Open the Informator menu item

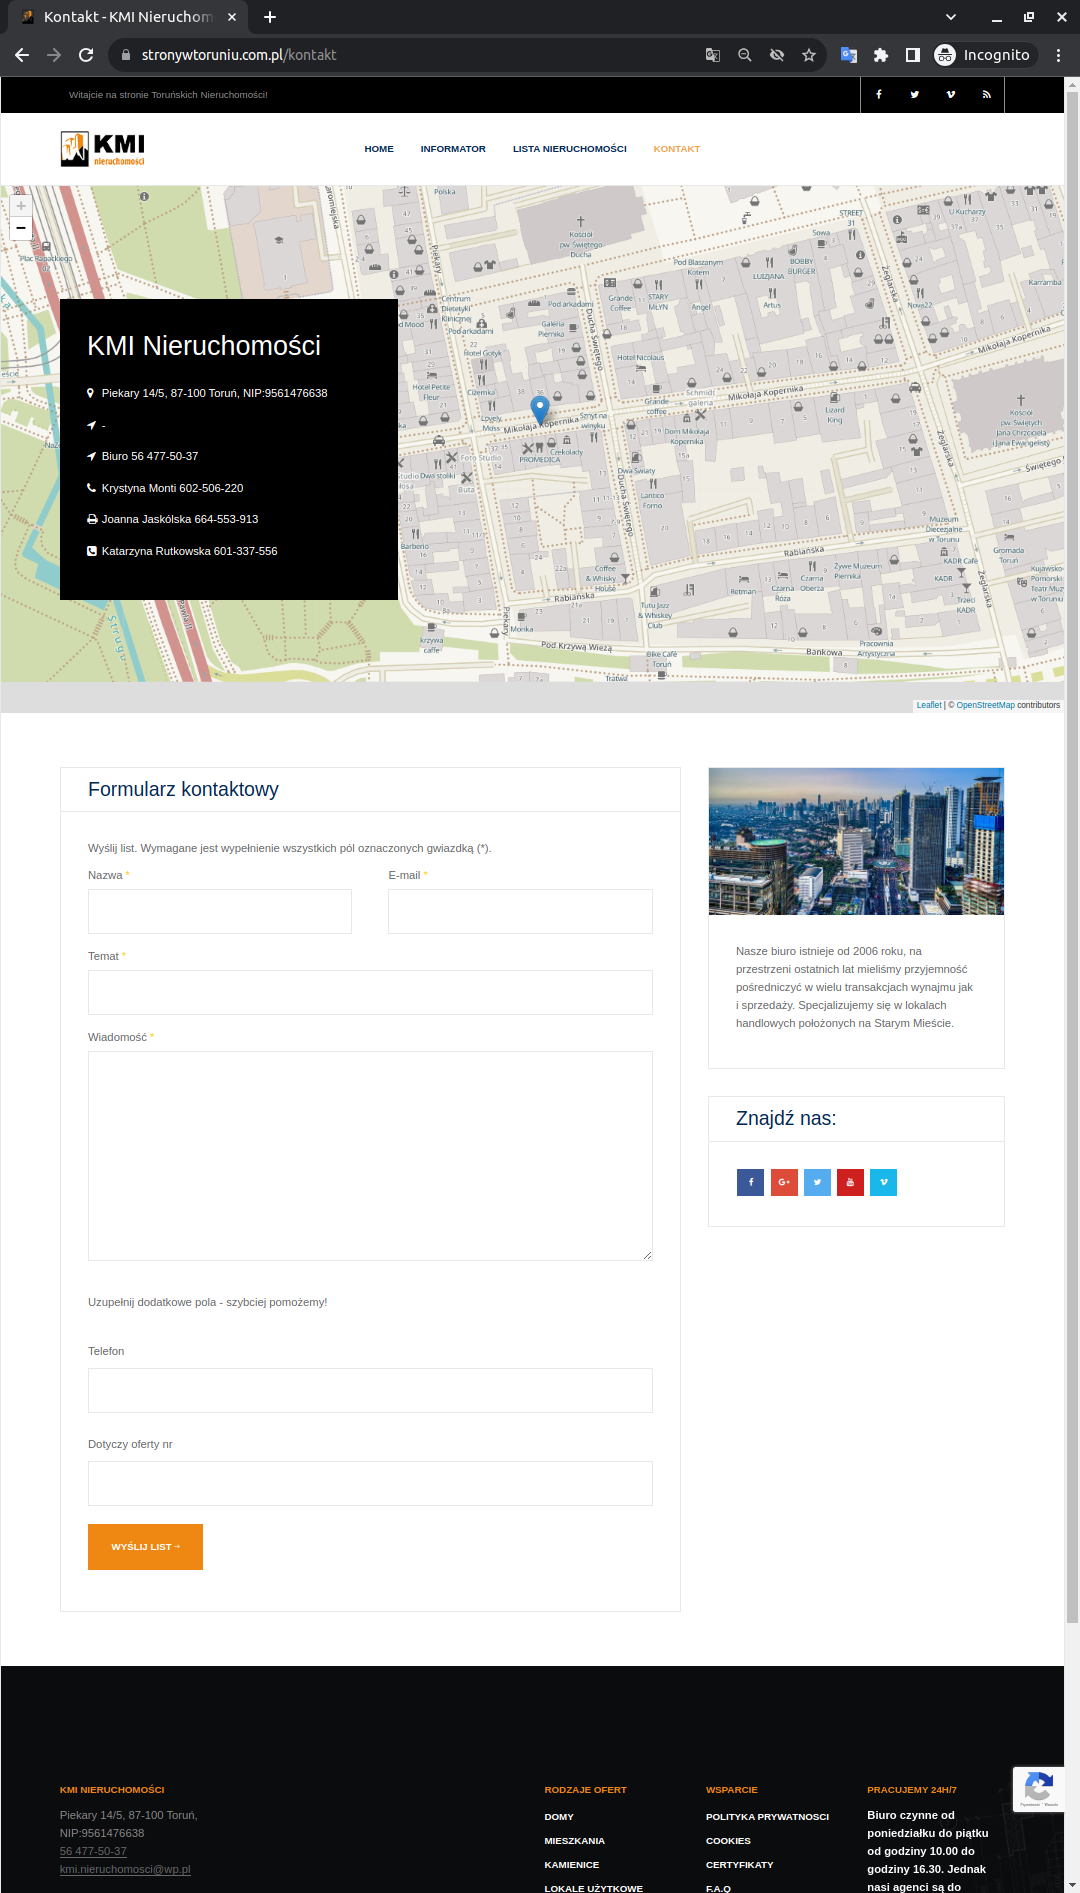pos(453,149)
